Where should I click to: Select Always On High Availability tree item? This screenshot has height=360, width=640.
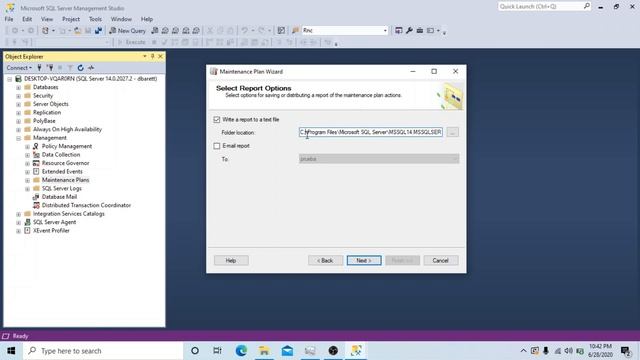click(67, 129)
